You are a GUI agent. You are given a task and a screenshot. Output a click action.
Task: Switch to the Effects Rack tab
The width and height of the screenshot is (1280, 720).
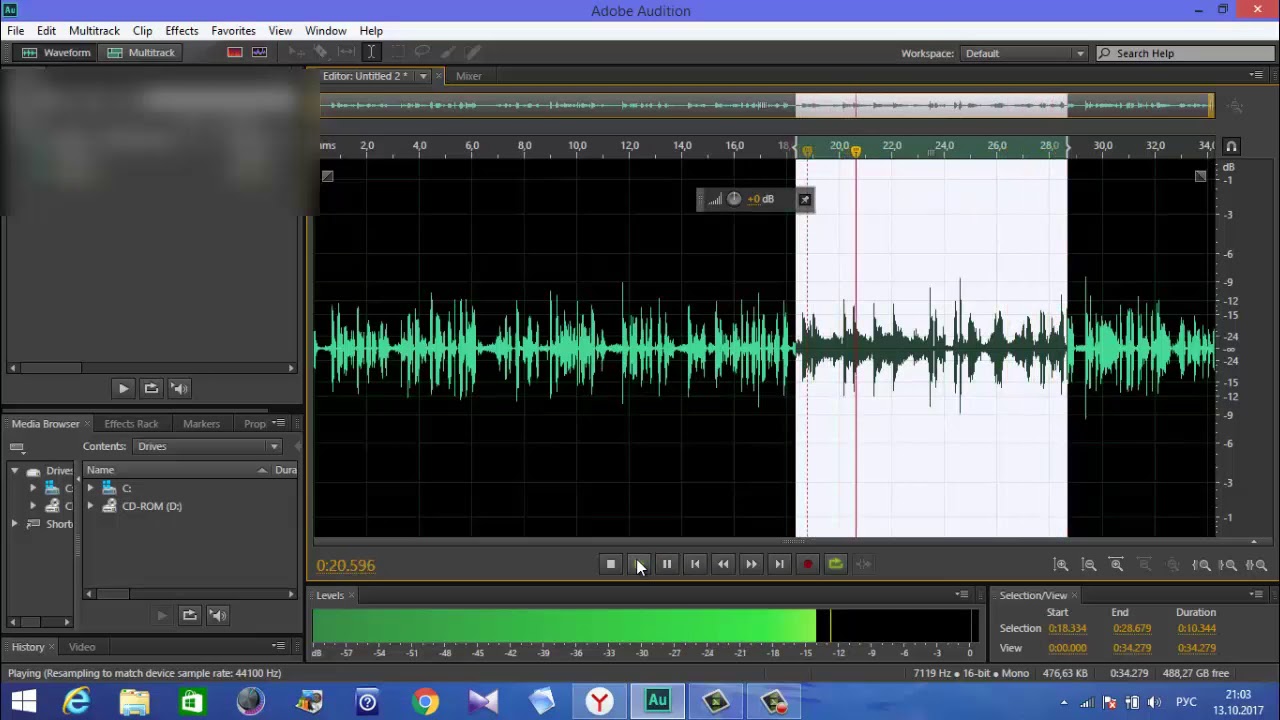pyautogui.click(x=131, y=424)
